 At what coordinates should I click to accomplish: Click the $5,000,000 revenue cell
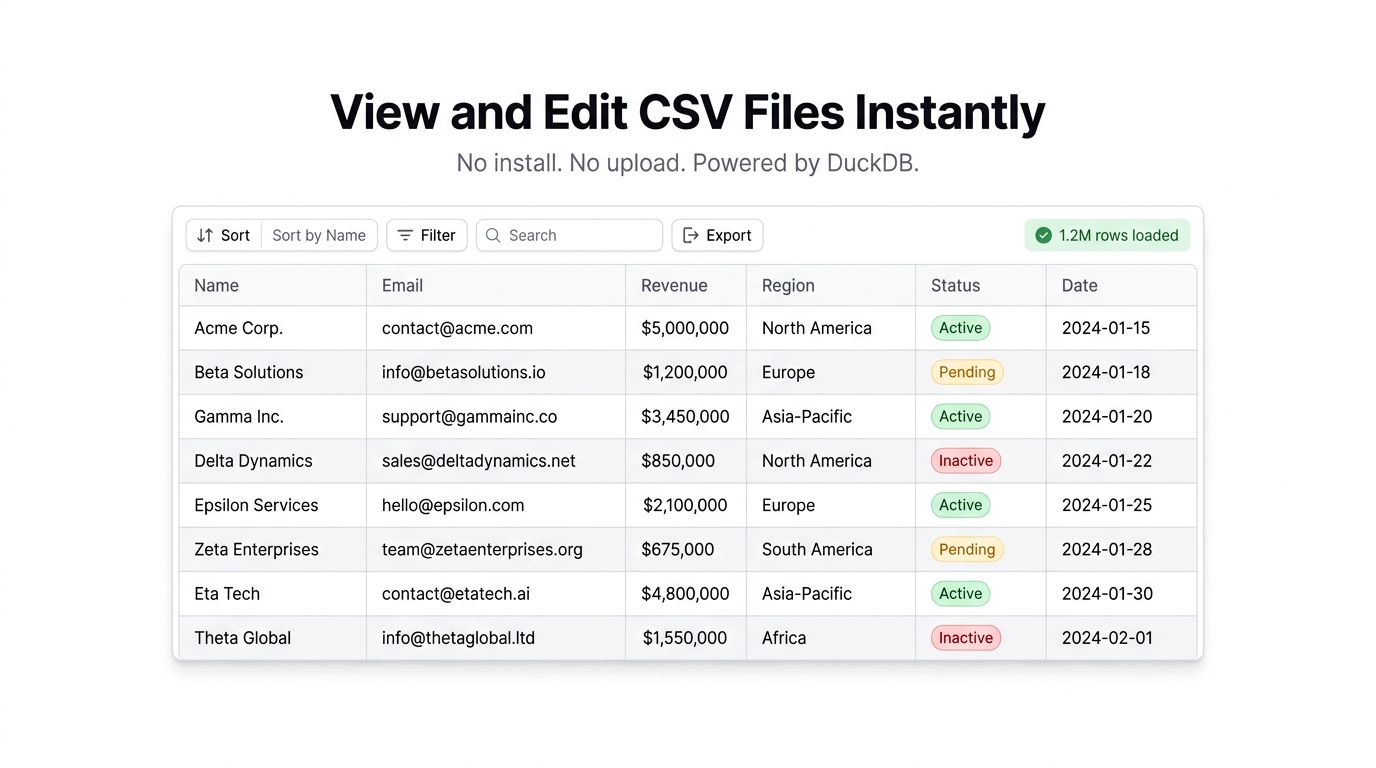click(x=686, y=328)
